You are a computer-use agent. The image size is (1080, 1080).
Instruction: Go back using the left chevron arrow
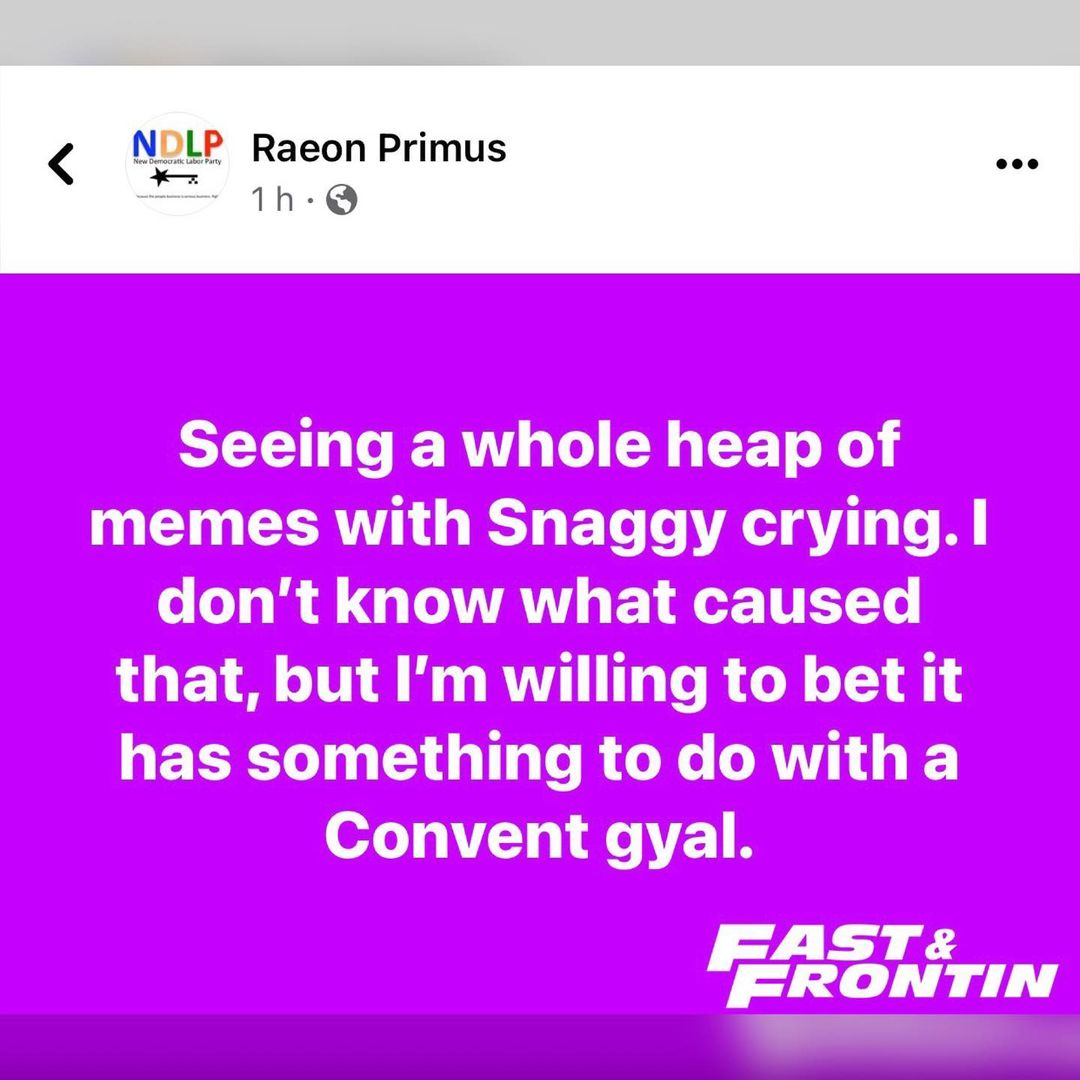(61, 164)
